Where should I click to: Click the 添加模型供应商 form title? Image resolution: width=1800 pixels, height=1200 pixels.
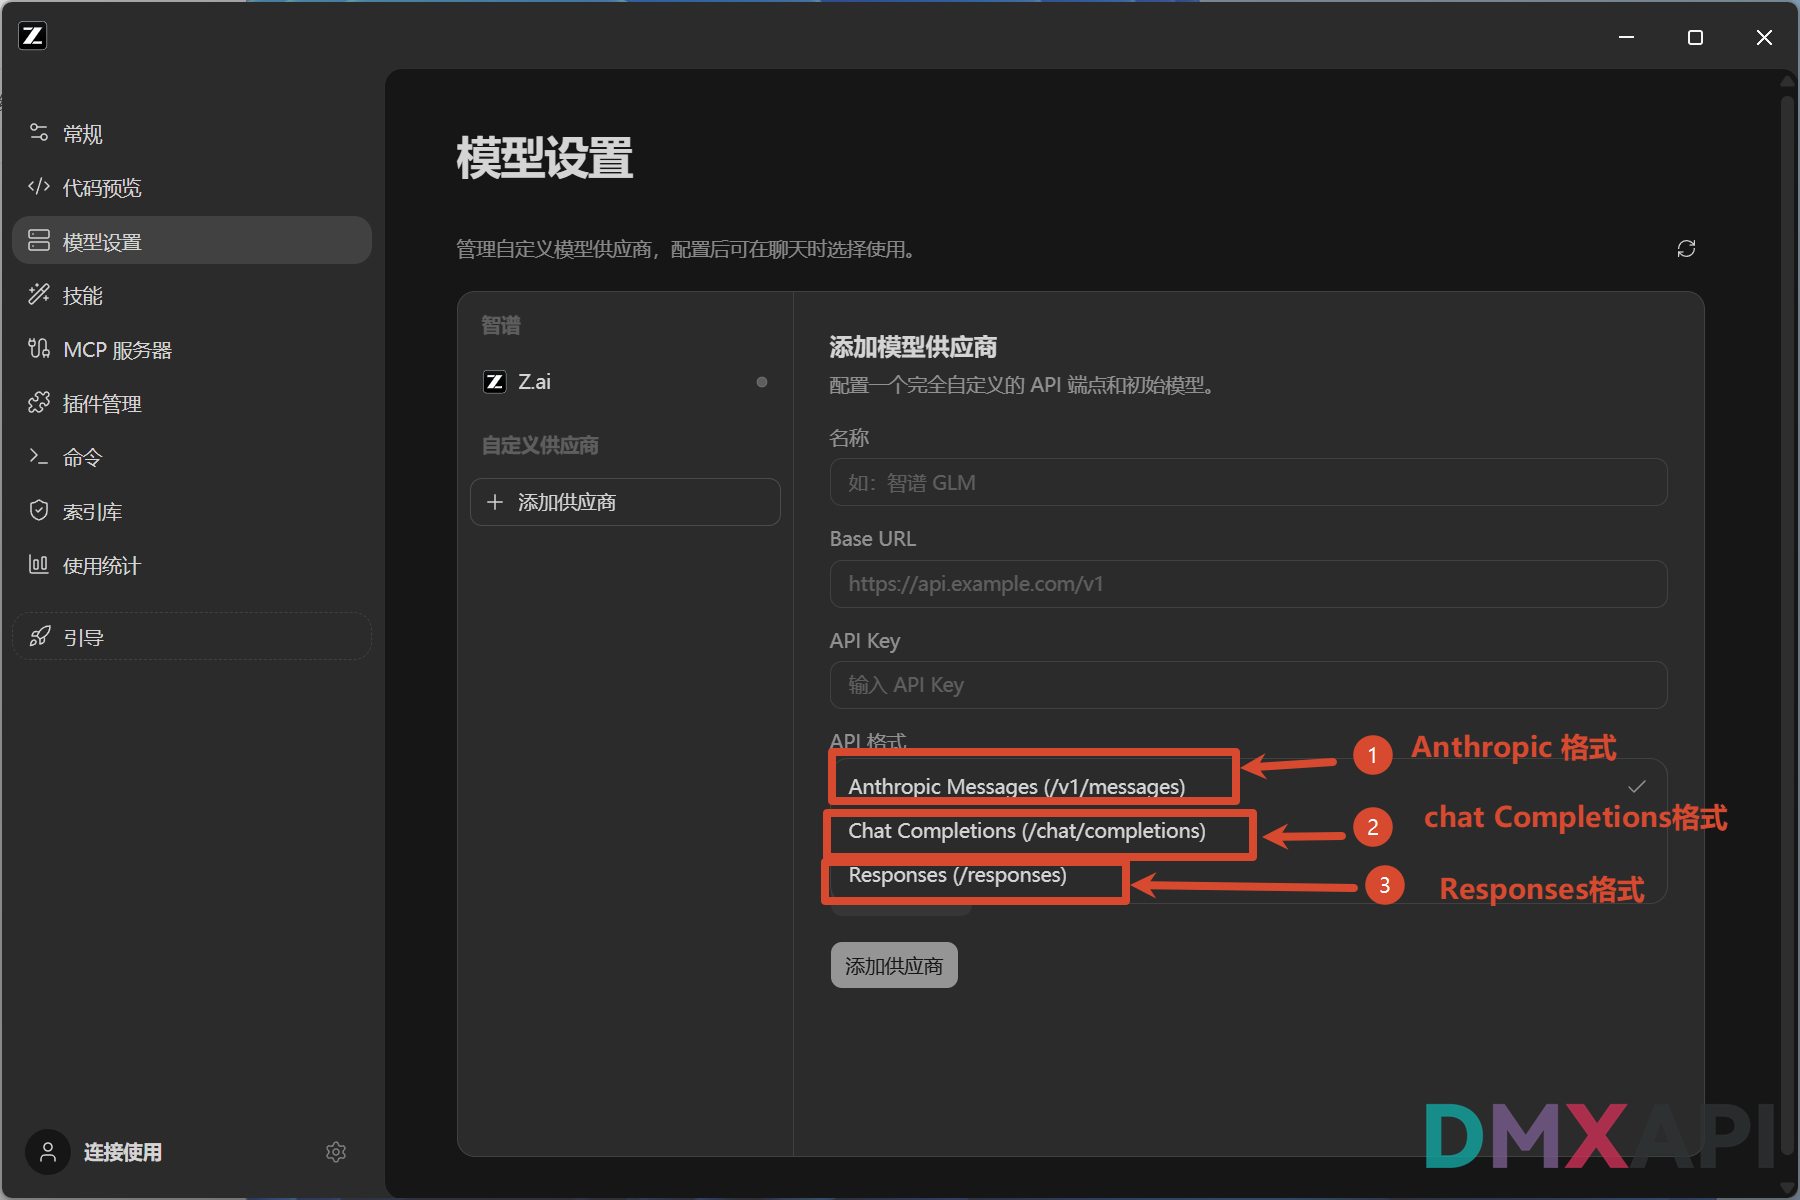[913, 347]
